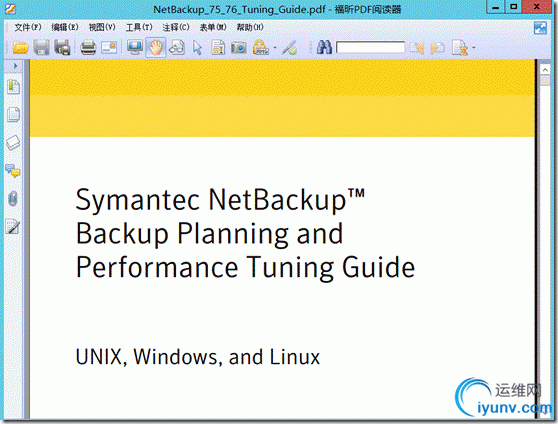Open the 注释(C) menu
558x424 pixels.
176,27
